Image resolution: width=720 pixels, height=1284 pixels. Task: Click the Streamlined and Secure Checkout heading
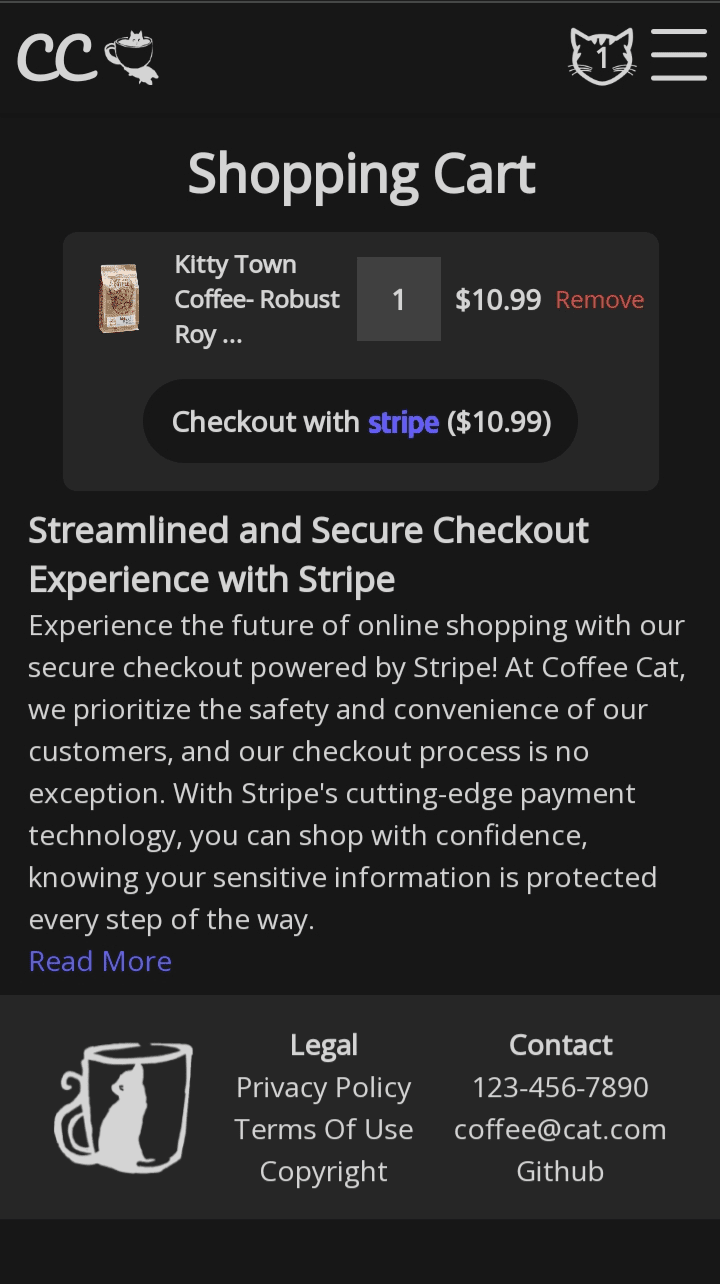pos(308,554)
